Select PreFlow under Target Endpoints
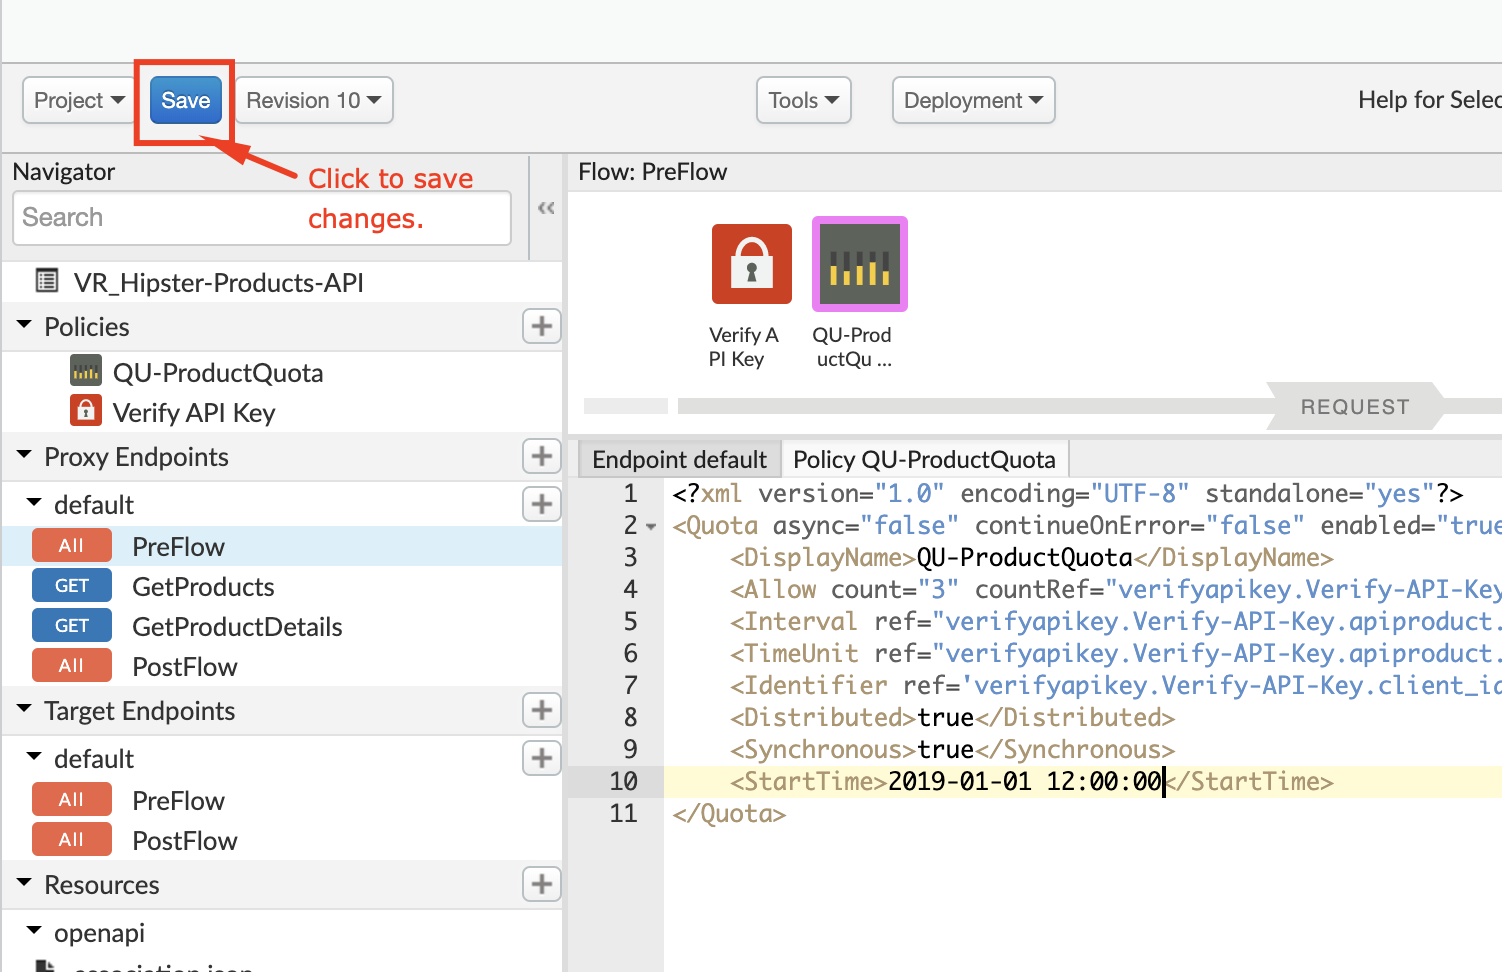The height and width of the screenshot is (972, 1502). pyautogui.click(x=179, y=801)
